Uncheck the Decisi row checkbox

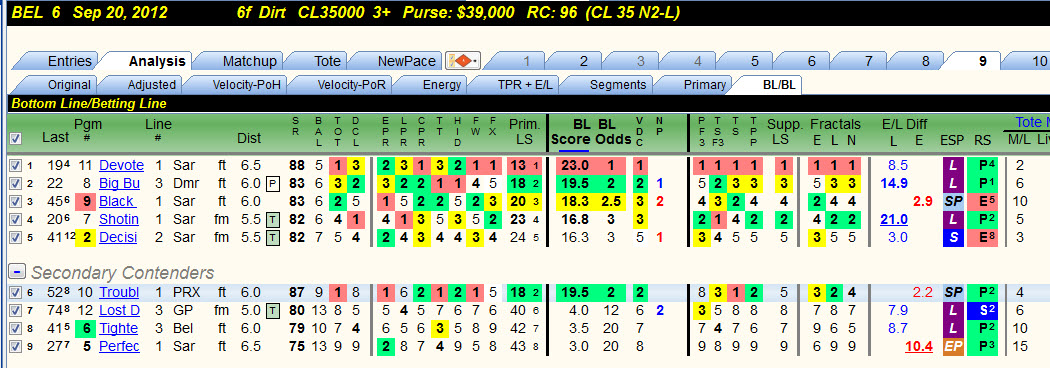point(15,238)
